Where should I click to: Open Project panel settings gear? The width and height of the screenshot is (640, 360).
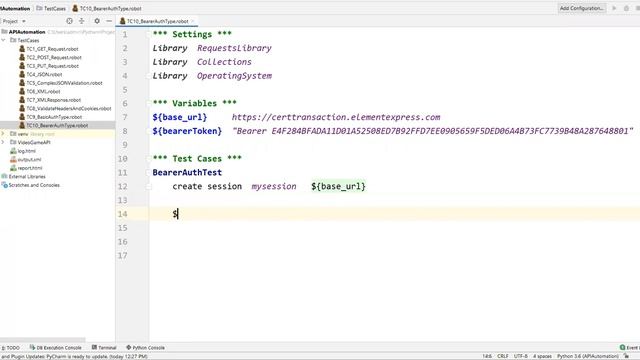coord(97,21)
